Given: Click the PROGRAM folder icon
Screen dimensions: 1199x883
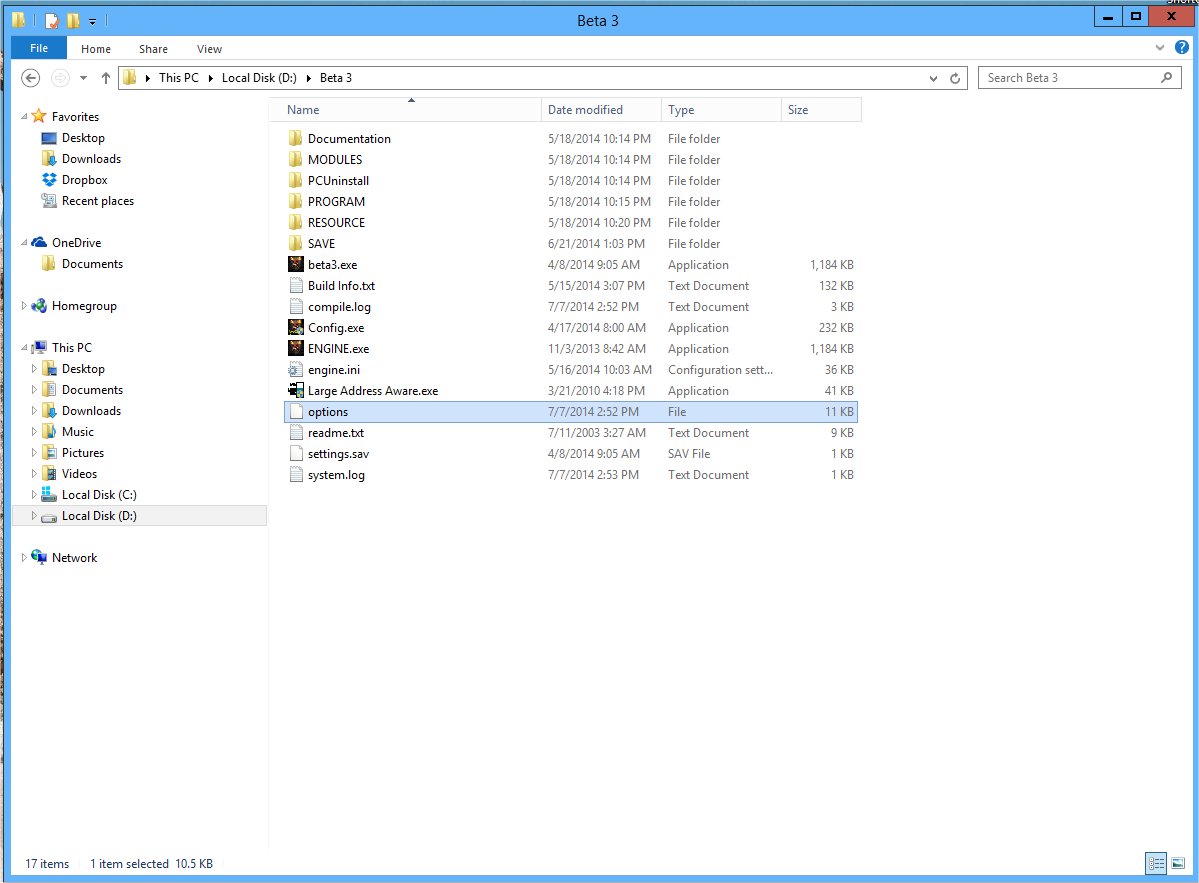Looking at the screenshot, I should pyautogui.click(x=295, y=201).
